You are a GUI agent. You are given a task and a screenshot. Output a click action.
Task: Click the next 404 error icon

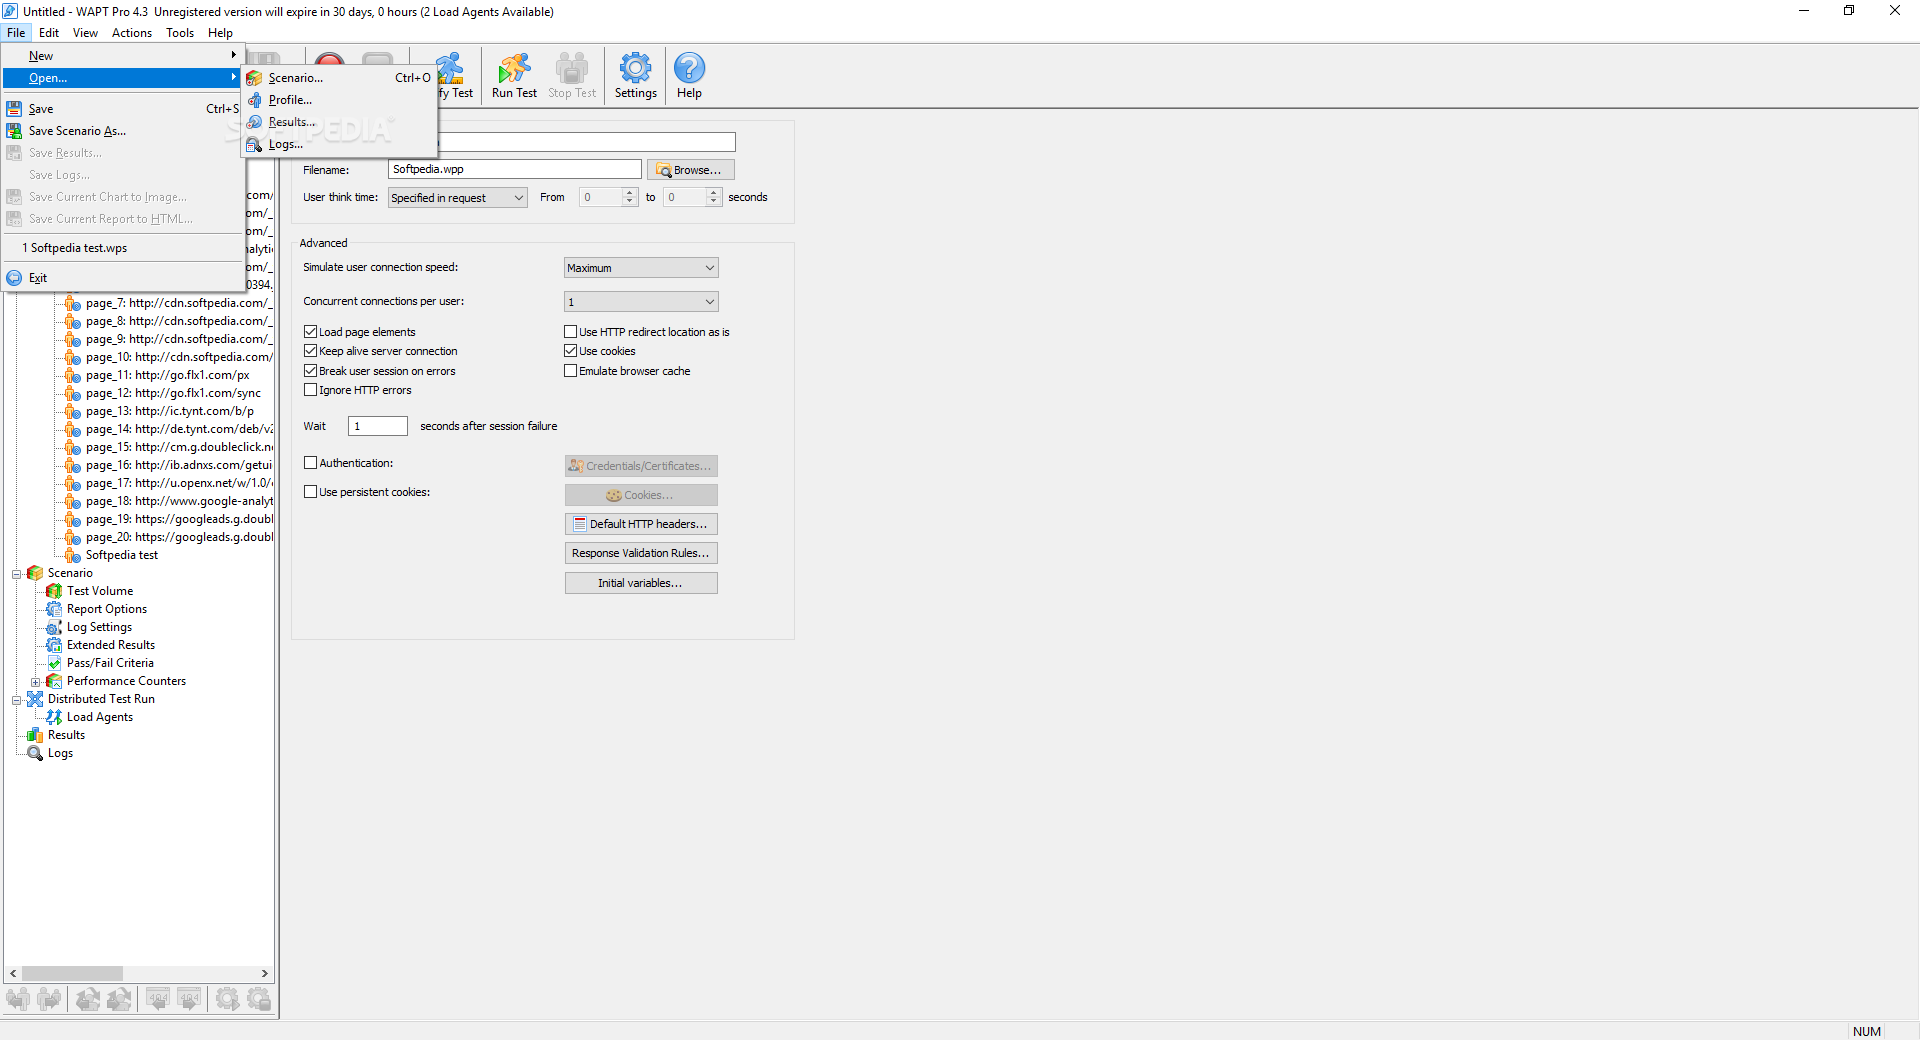click(x=189, y=998)
